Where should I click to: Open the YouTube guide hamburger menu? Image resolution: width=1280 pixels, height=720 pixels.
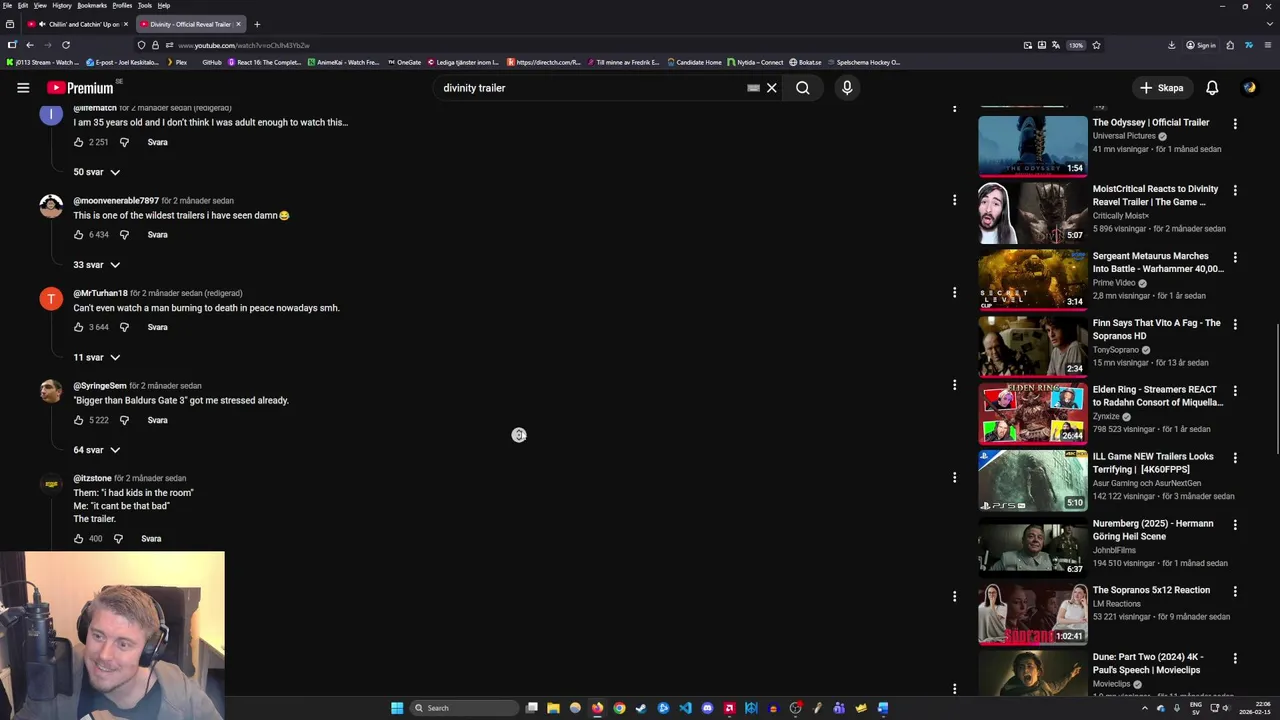pyautogui.click(x=23, y=88)
